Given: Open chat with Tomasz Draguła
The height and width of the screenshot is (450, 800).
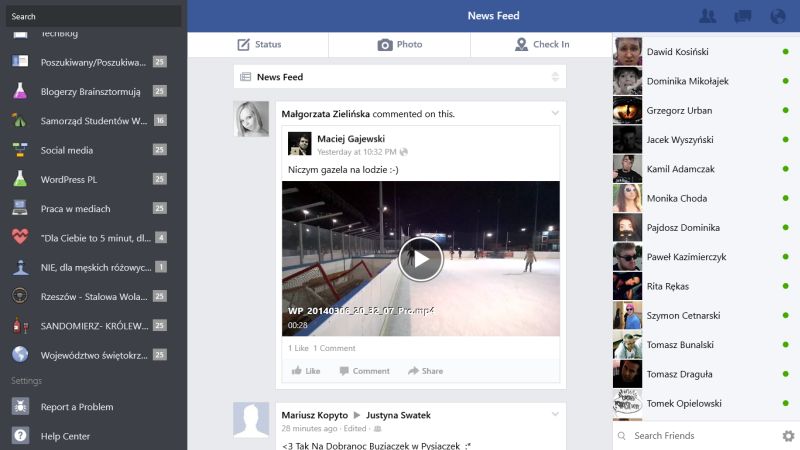Looking at the screenshot, I should pyautogui.click(x=706, y=374).
